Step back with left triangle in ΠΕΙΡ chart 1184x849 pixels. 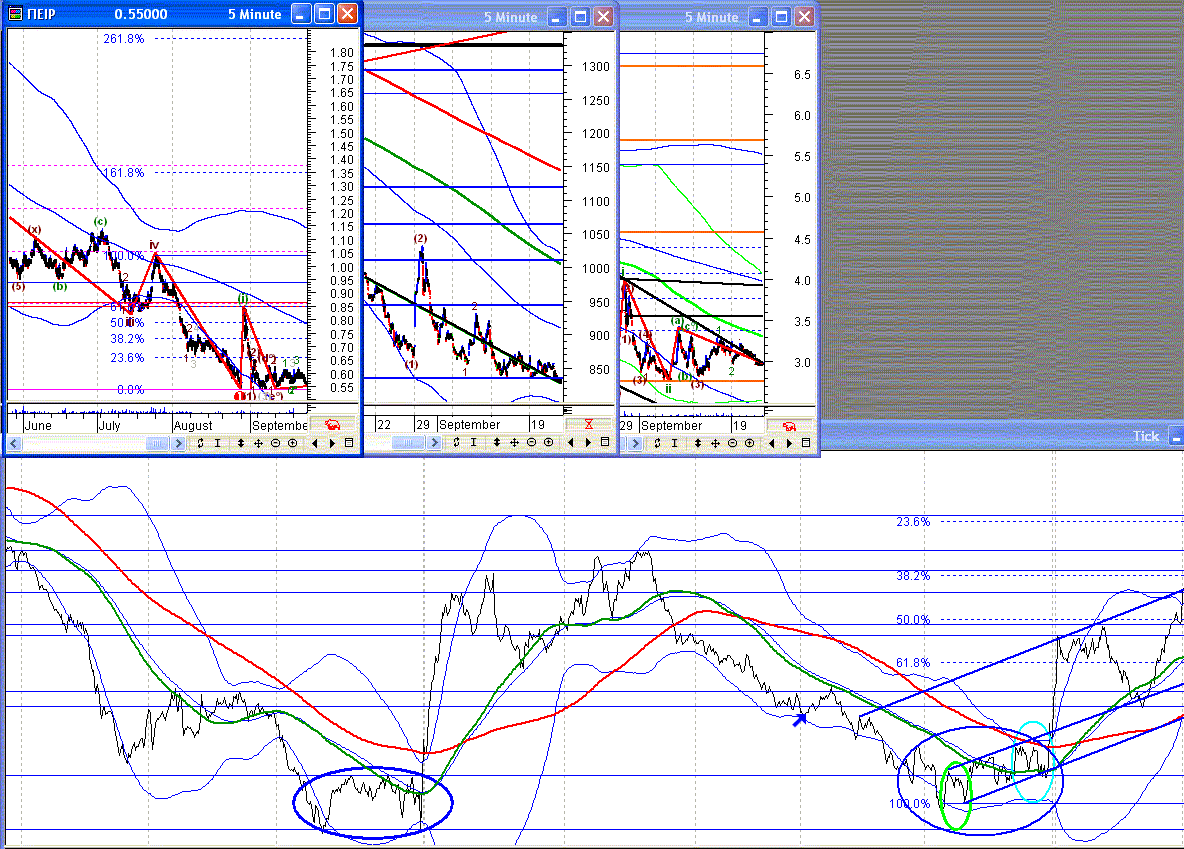click(315, 443)
